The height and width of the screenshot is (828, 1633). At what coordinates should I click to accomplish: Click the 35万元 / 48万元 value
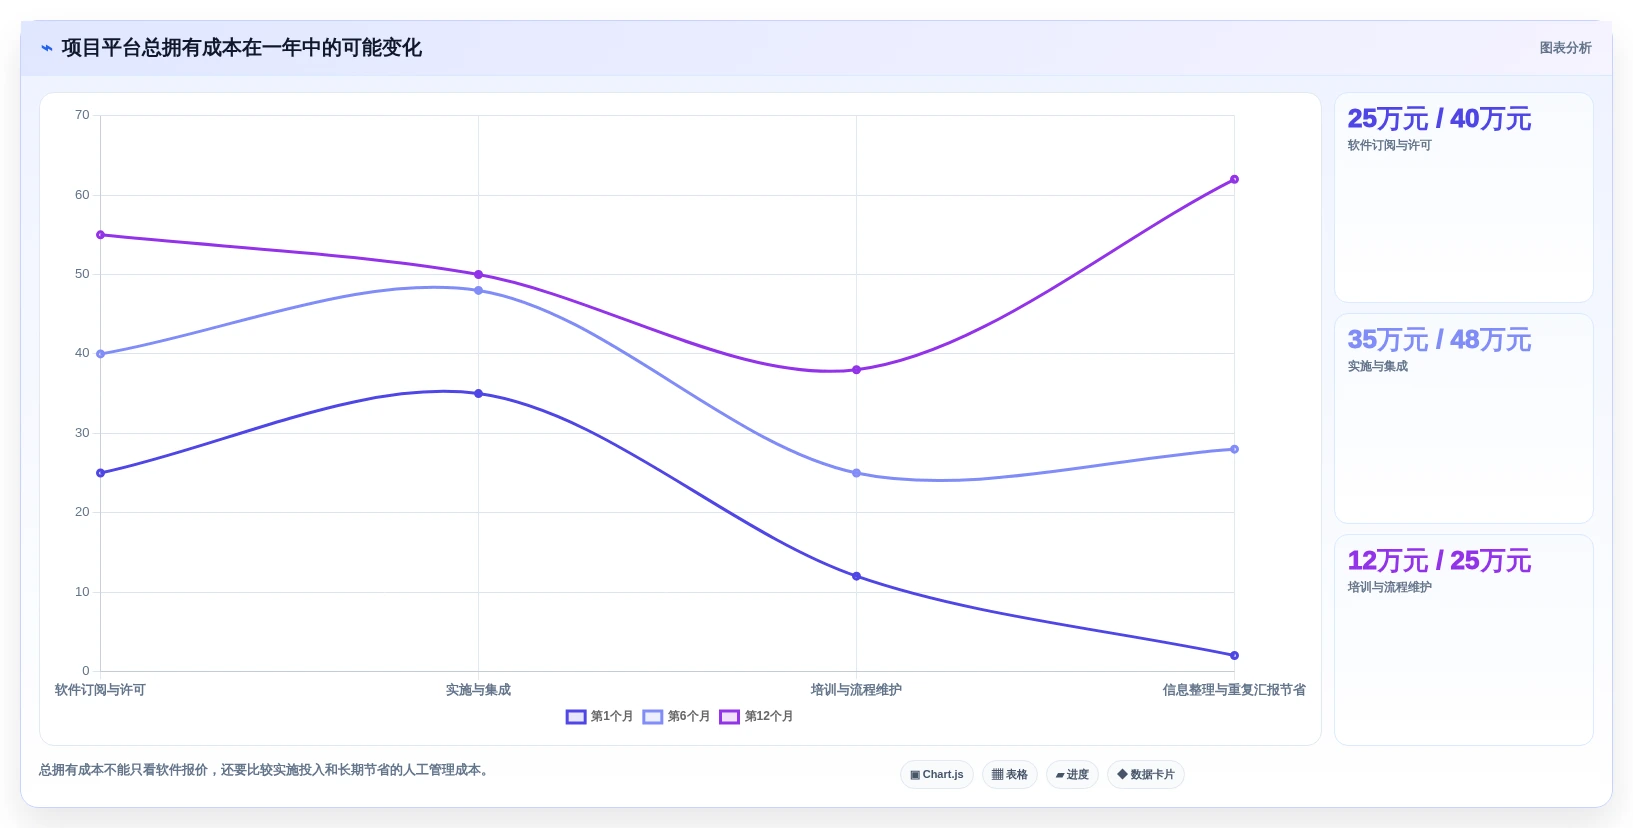[x=1439, y=340]
